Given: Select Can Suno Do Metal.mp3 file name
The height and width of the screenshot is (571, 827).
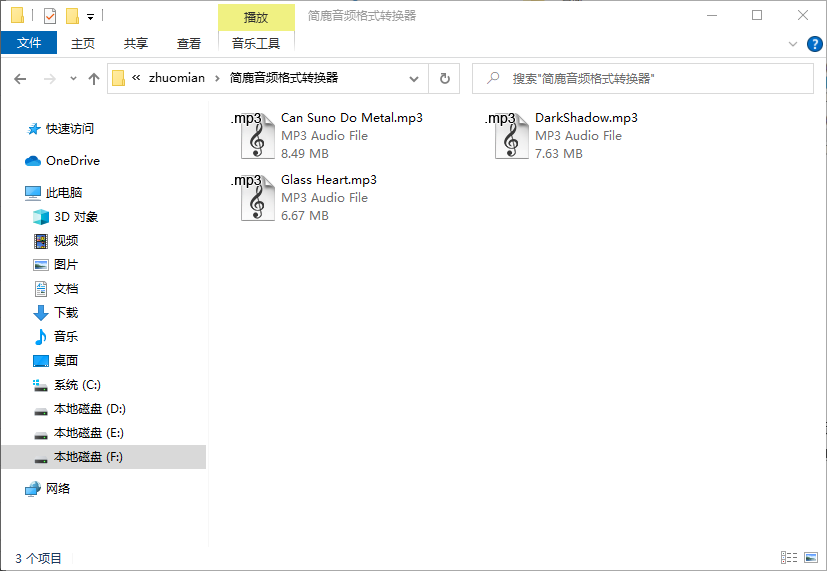Looking at the screenshot, I should pos(352,118).
